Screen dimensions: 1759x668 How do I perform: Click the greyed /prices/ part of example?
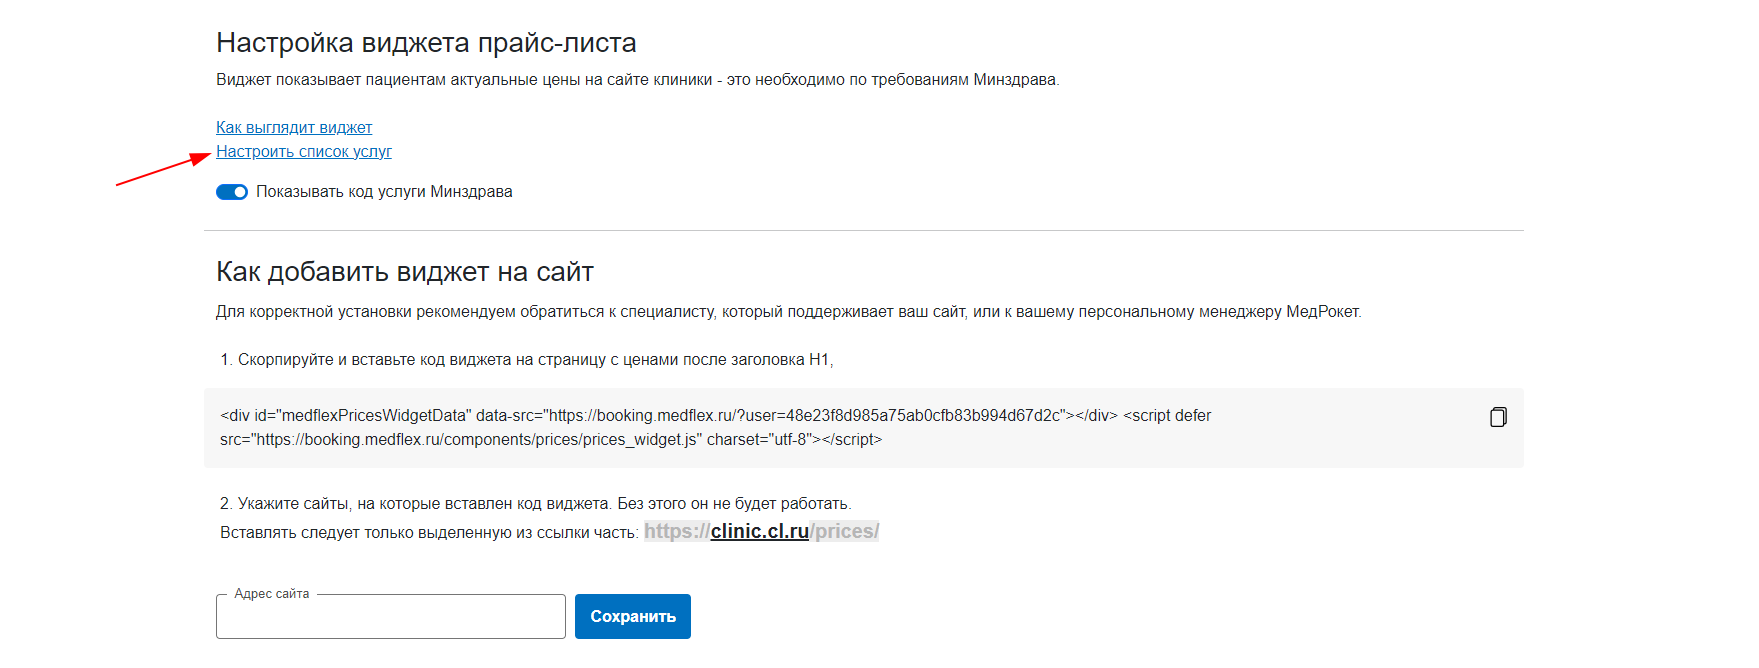(x=844, y=532)
